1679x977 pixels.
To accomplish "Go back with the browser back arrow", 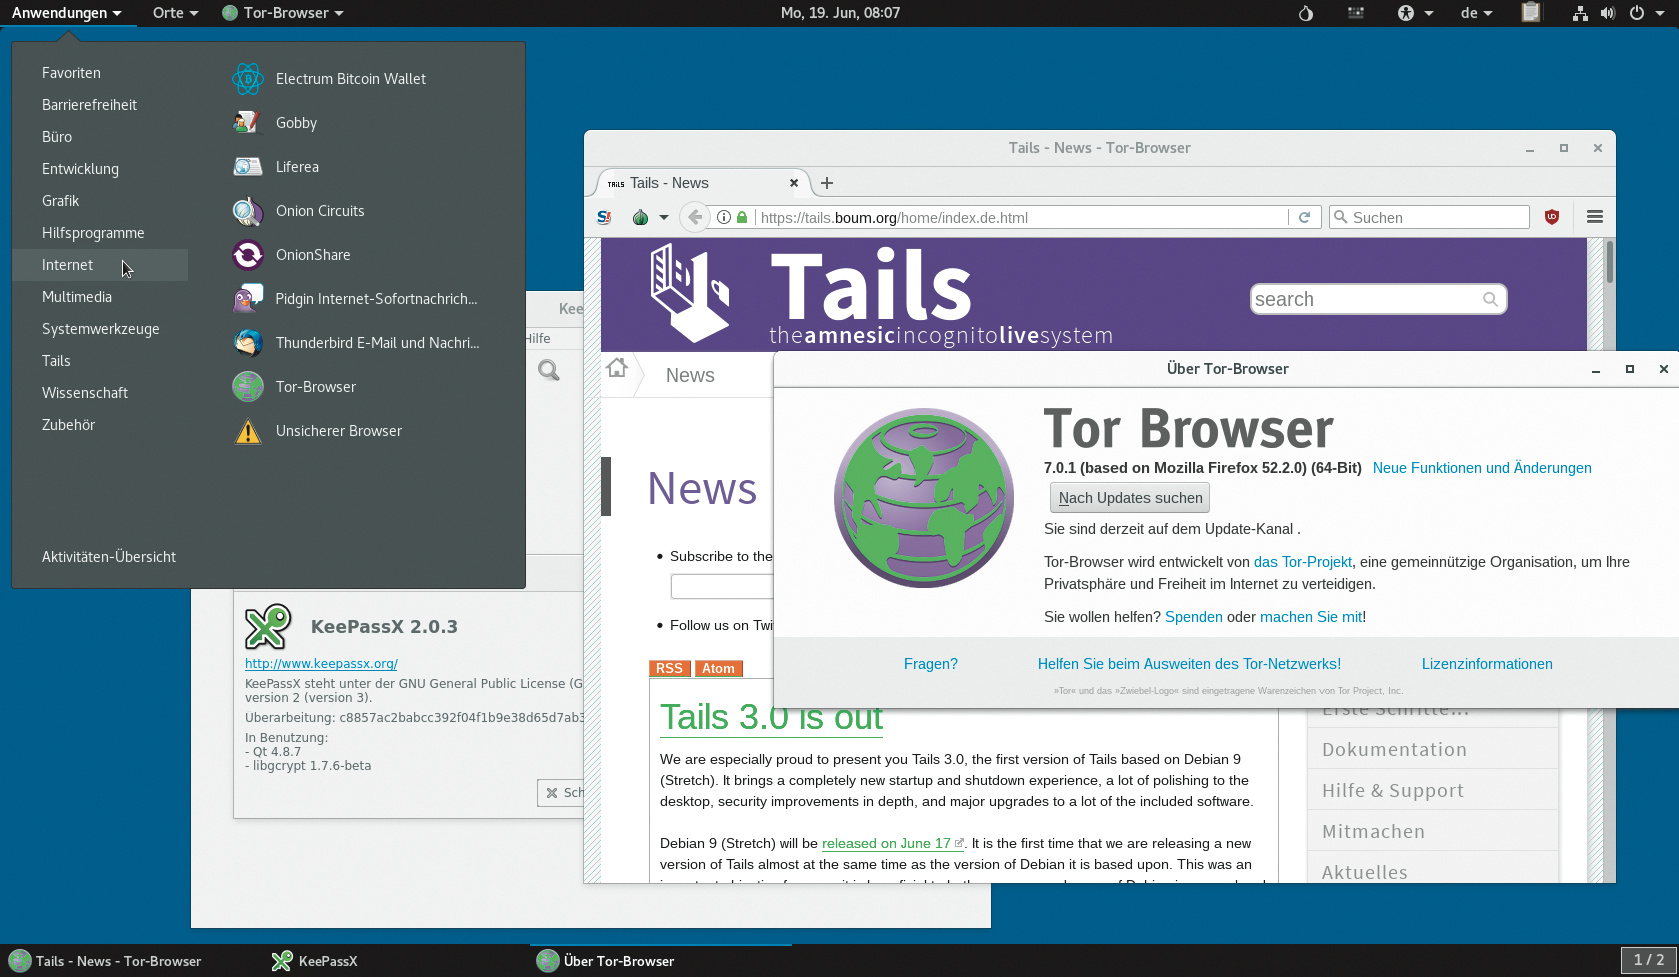I will (694, 217).
